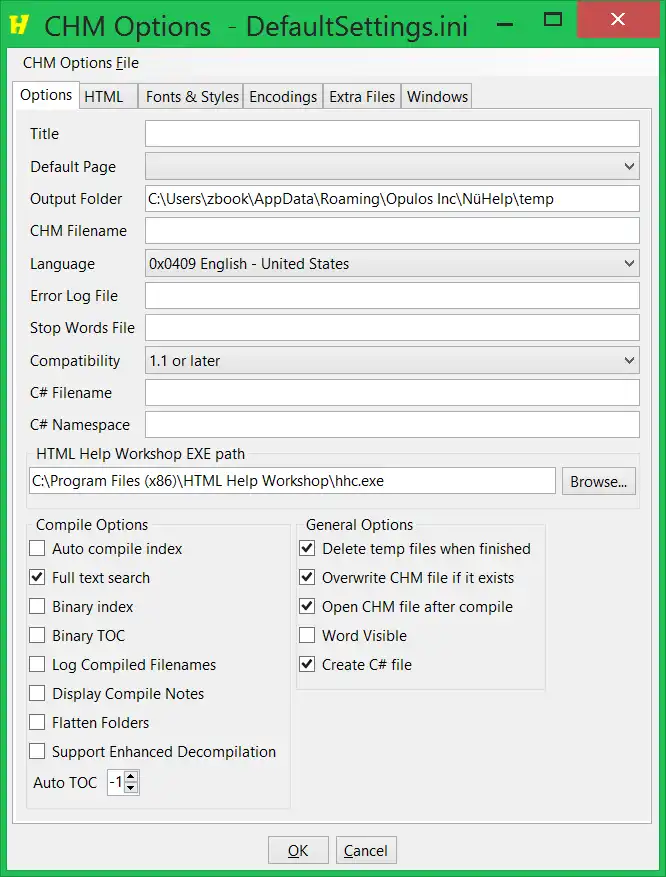The height and width of the screenshot is (877, 666).
Task: Open the Encodings tab
Action: point(283,97)
